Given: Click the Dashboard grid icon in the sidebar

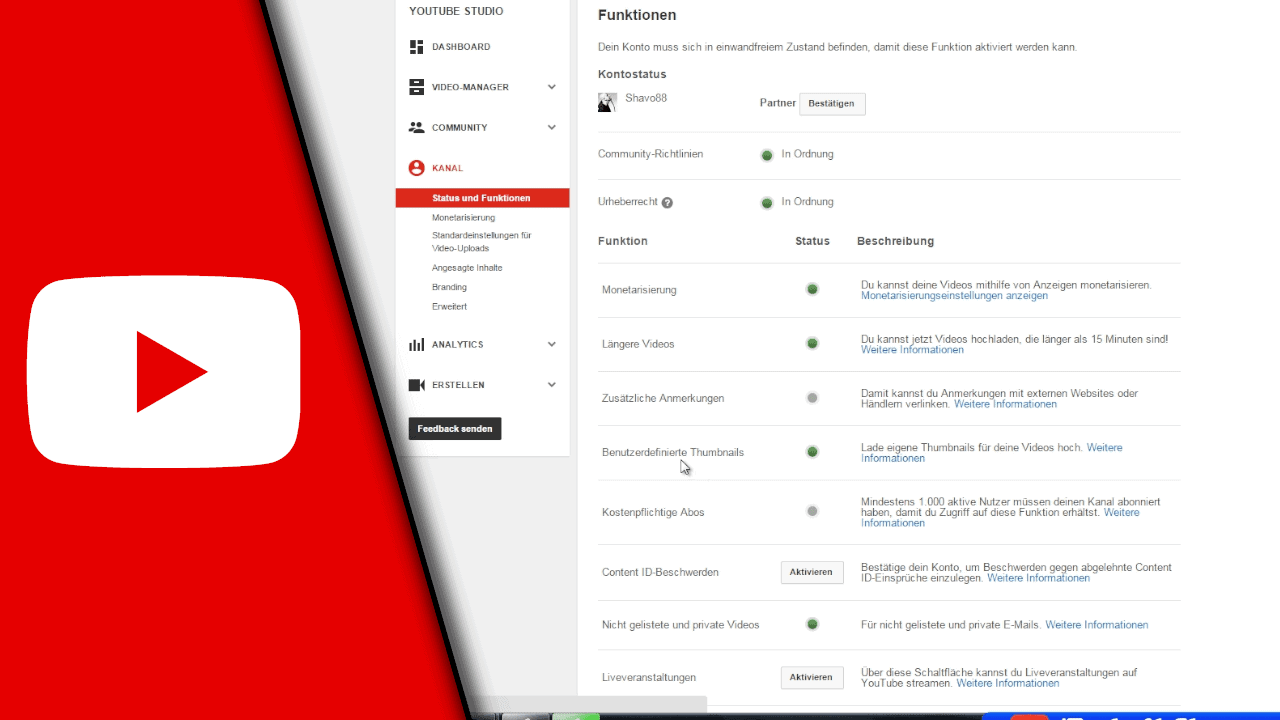Looking at the screenshot, I should (x=416, y=47).
